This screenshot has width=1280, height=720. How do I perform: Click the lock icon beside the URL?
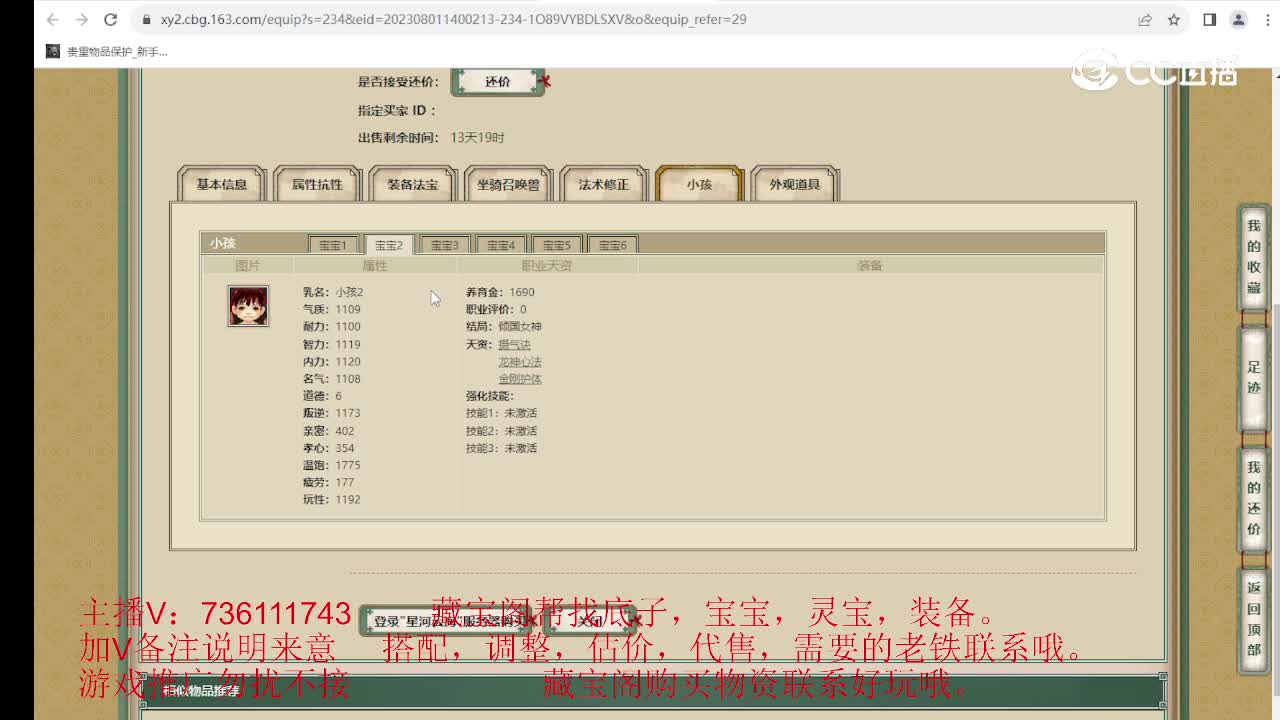click(x=146, y=19)
